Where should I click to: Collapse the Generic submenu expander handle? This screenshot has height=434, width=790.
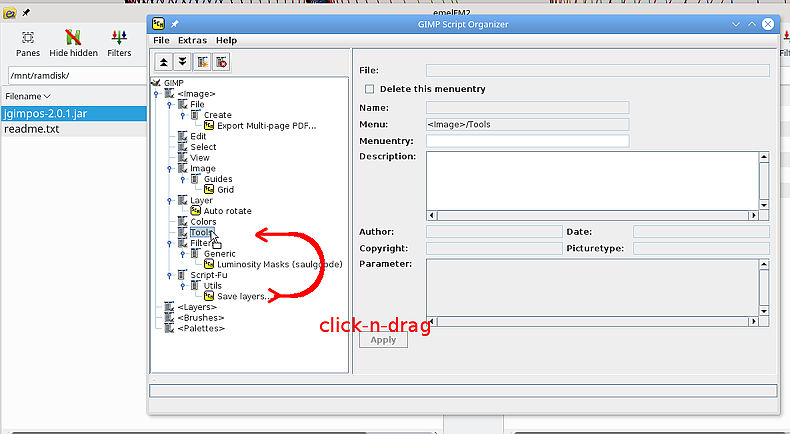(x=183, y=254)
